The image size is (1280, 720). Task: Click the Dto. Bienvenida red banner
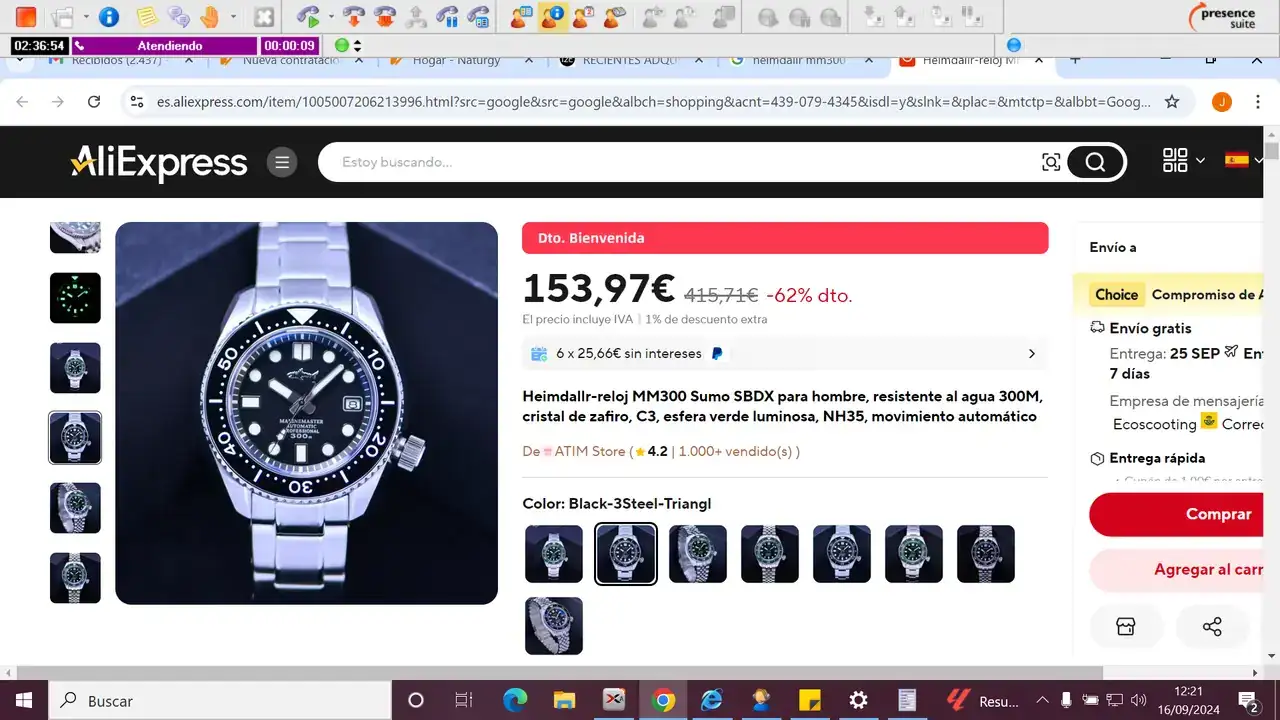tap(785, 238)
